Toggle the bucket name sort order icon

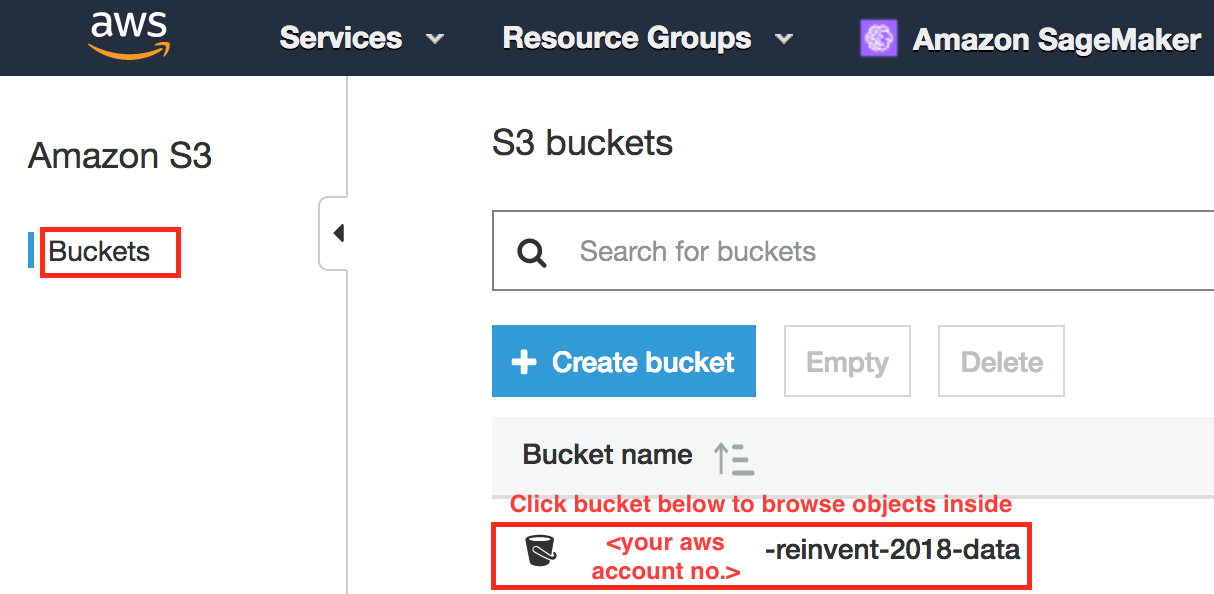(733, 458)
